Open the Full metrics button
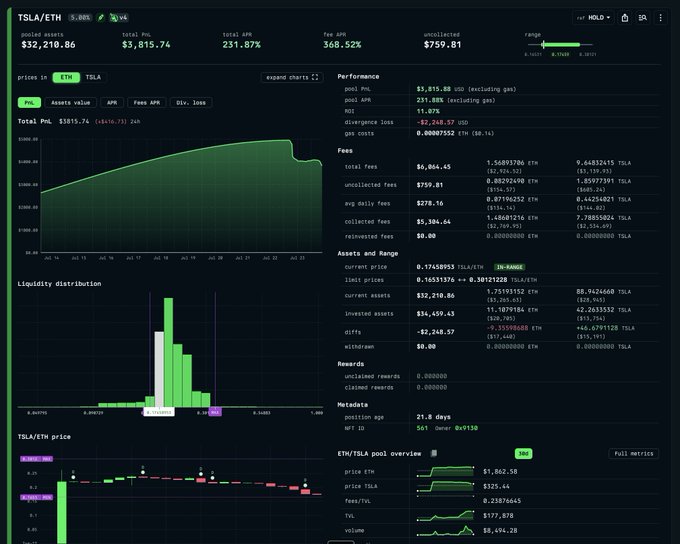The image size is (680, 544). 634,453
